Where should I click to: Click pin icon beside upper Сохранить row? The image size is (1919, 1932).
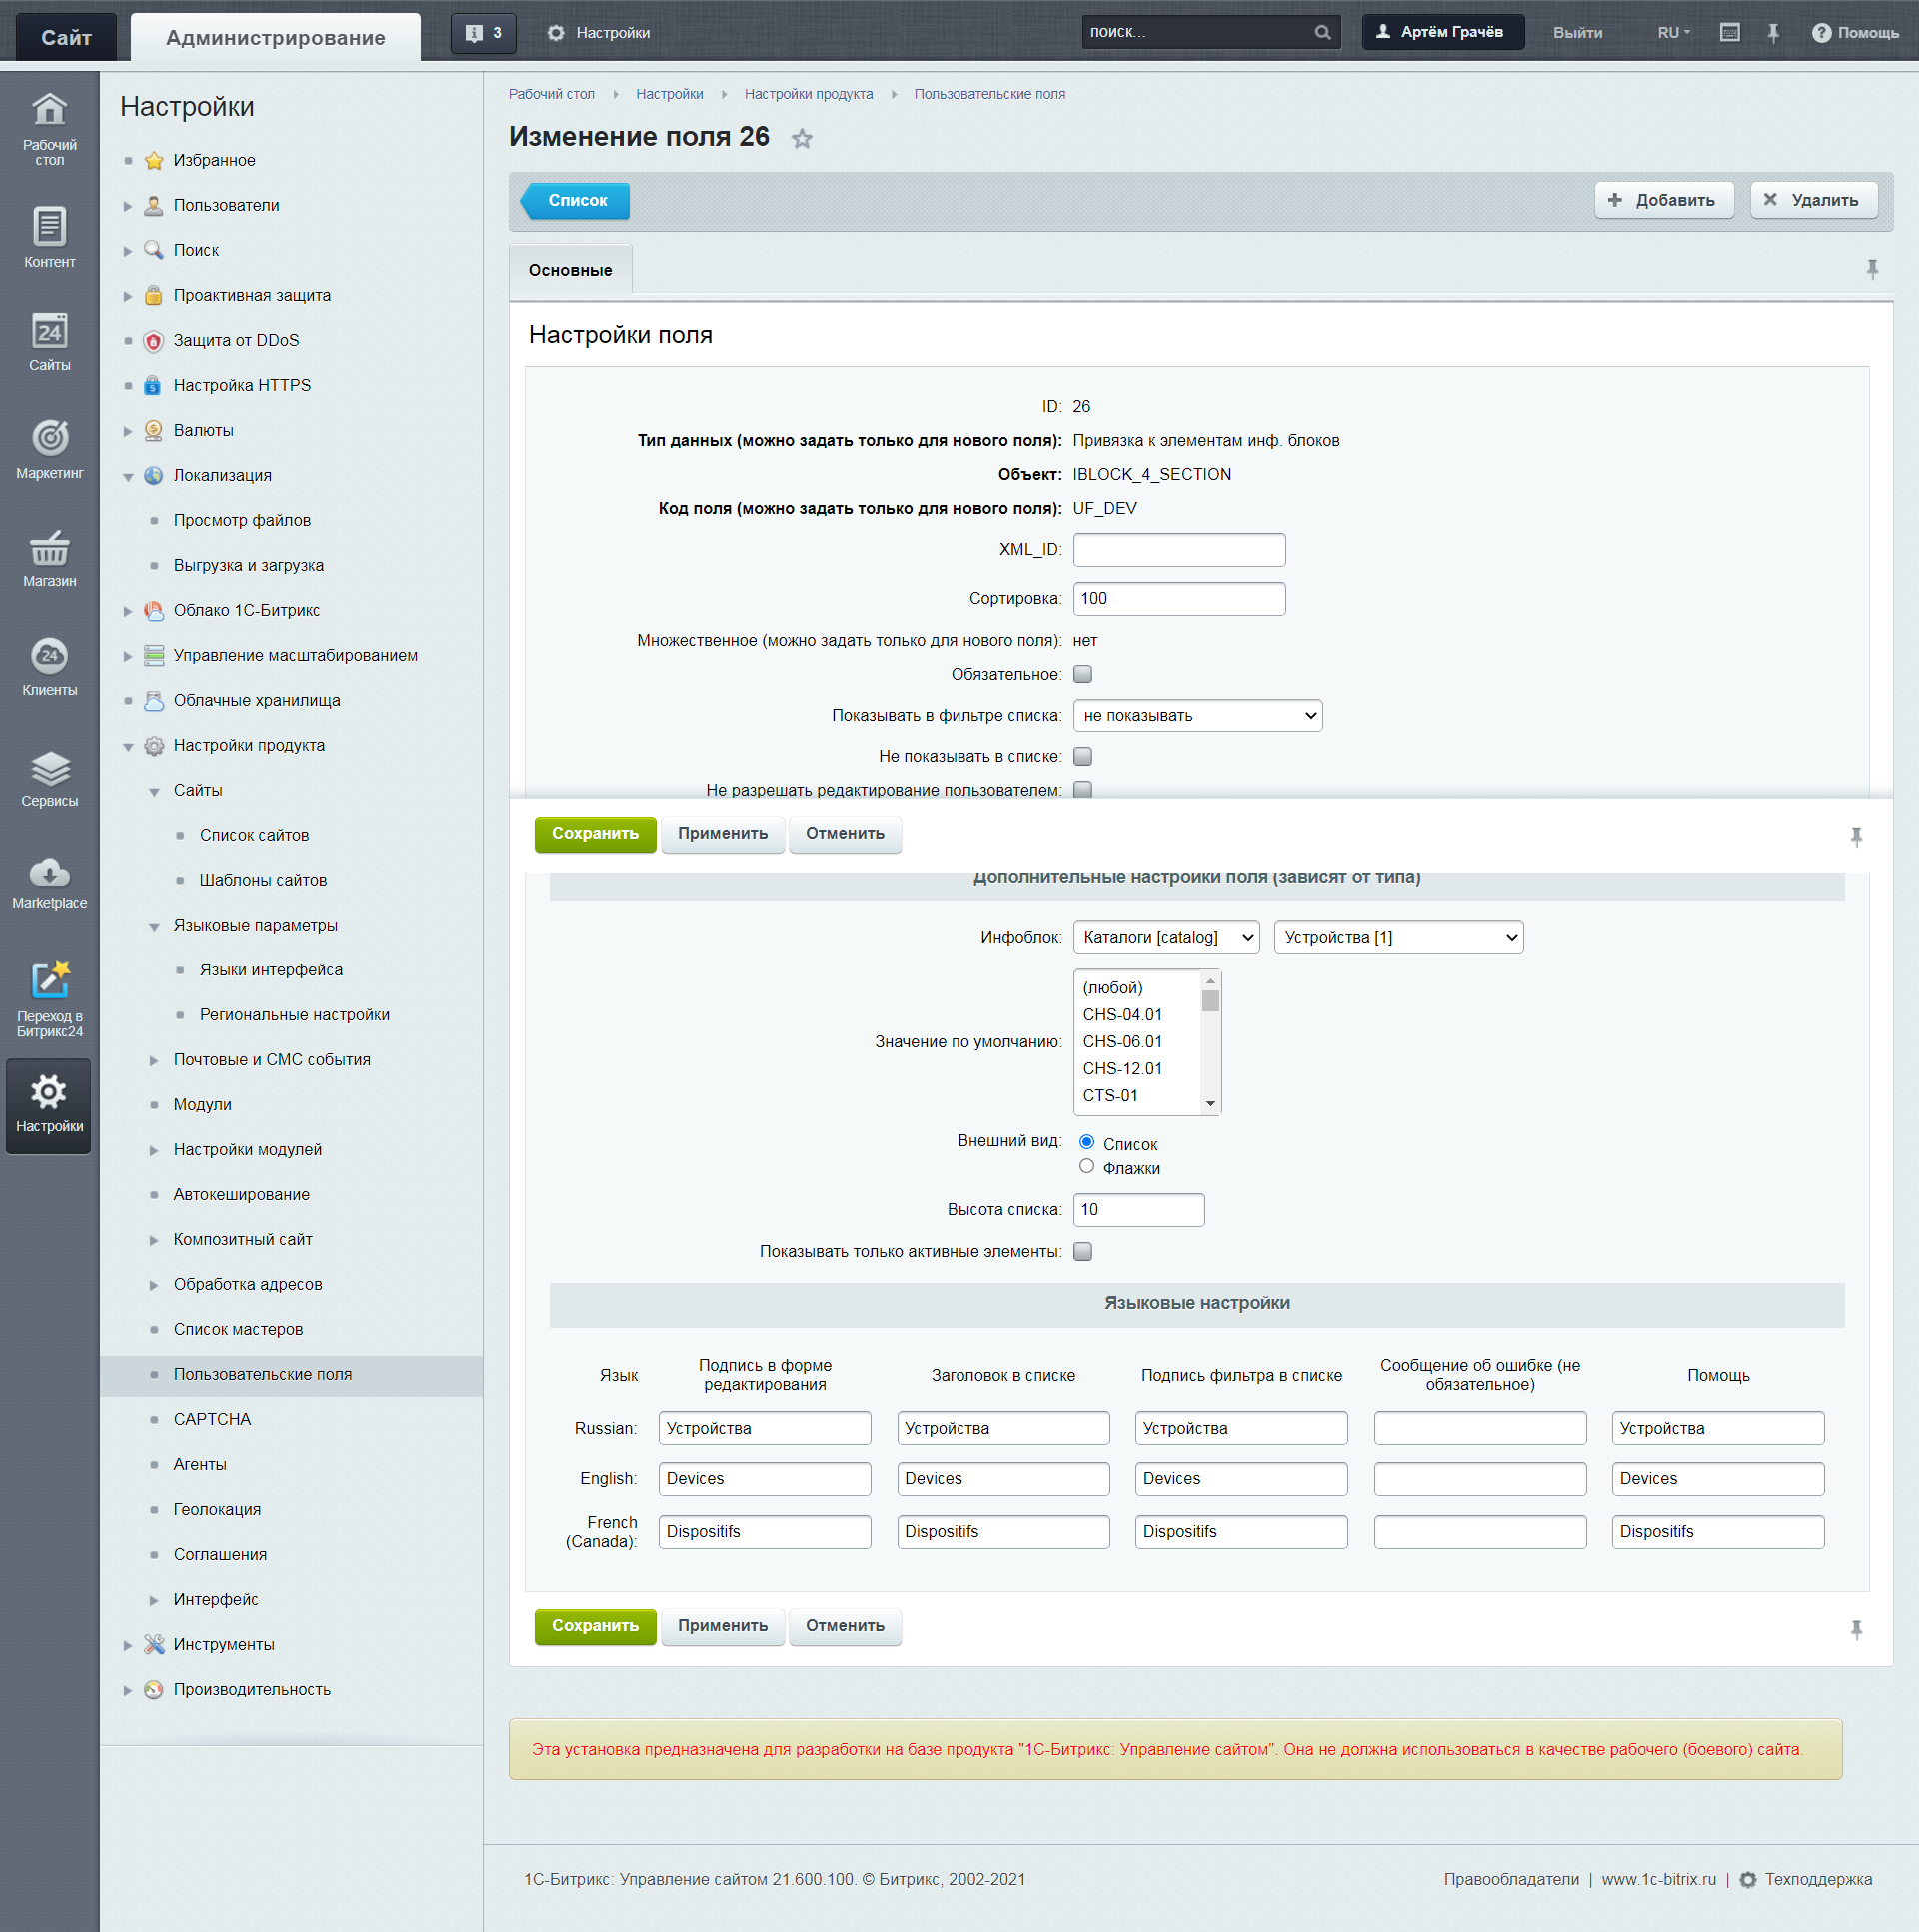(1856, 836)
